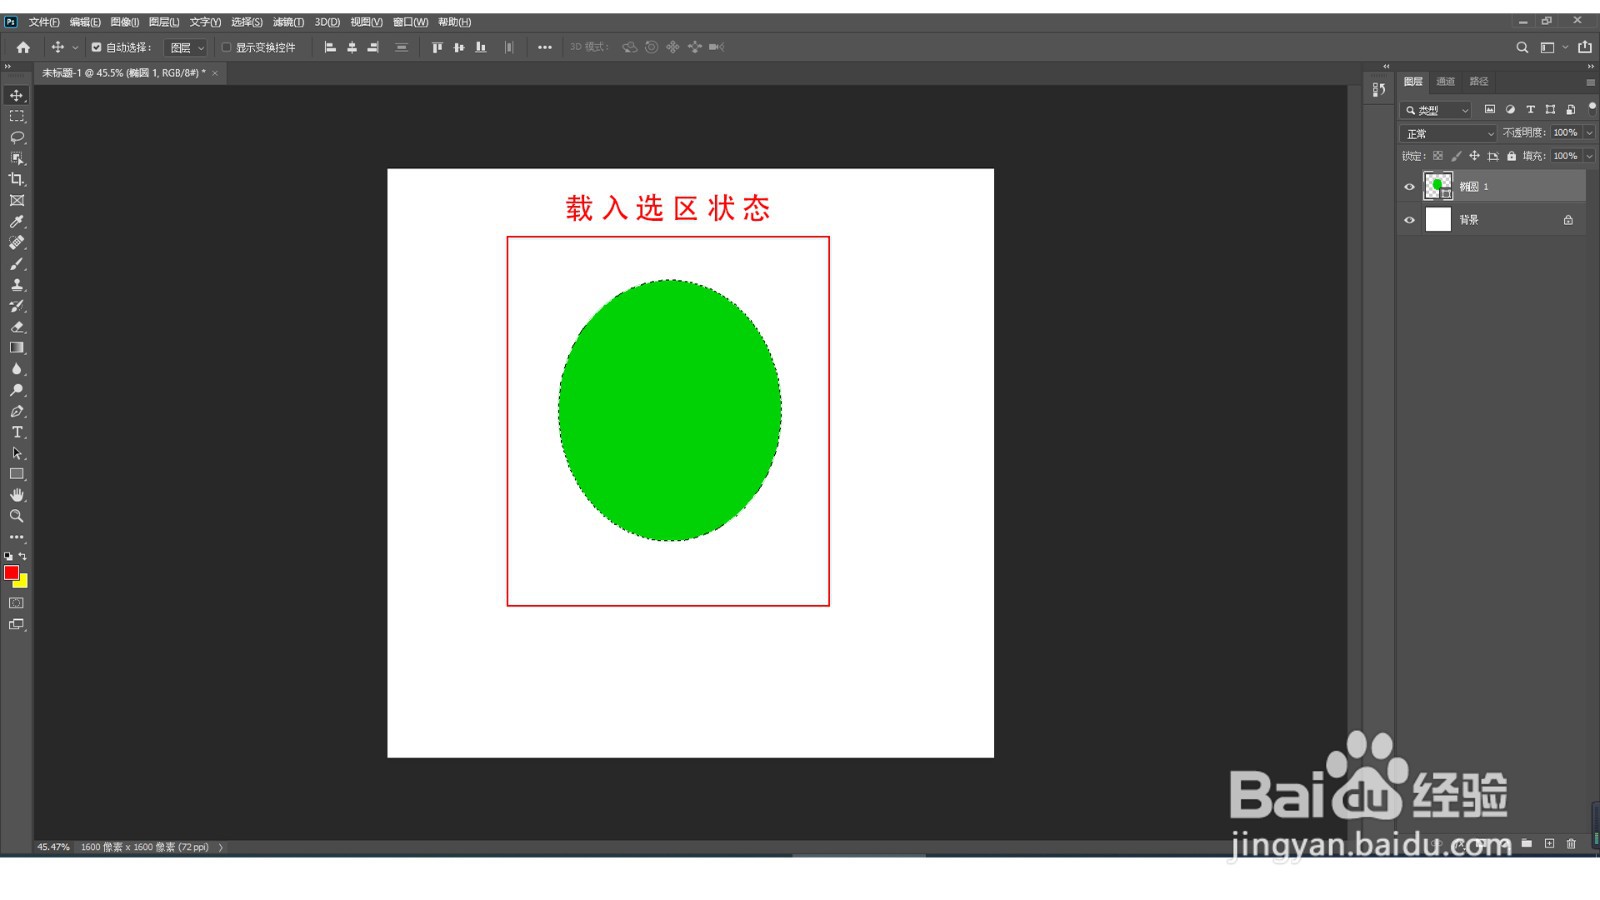Open the 路径 panel tab

1477,81
